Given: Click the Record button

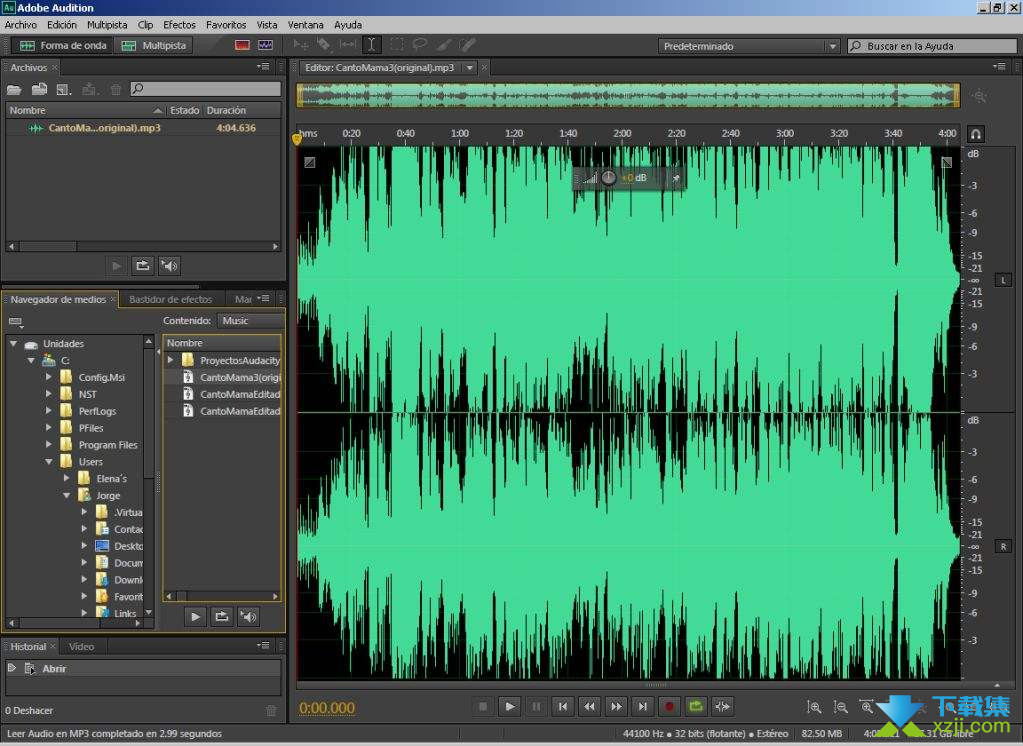Looking at the screenshot, I should click(x=669, y=706).
